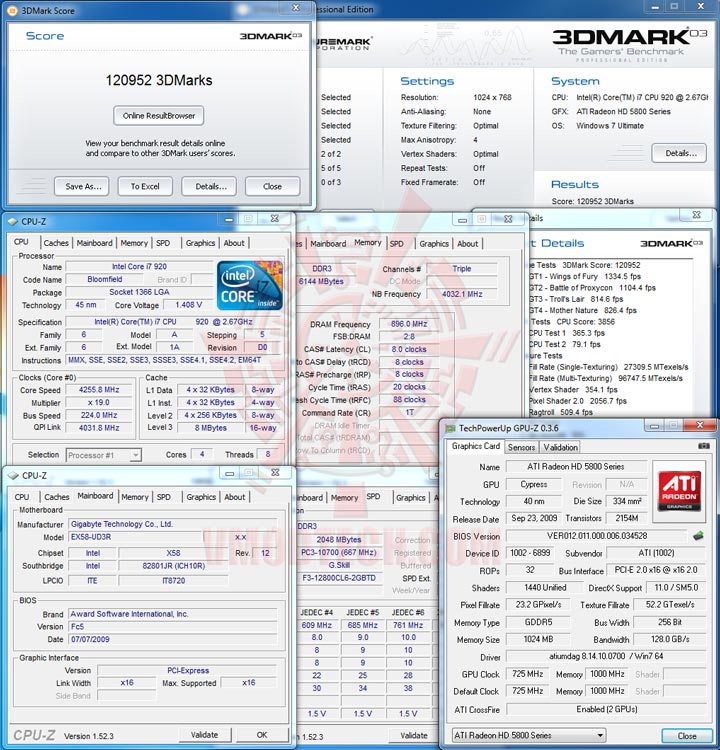
Task: Click the ATI CrossFire 'Enabled (2 GPUs)' field
Action: [x=606, y=709]
